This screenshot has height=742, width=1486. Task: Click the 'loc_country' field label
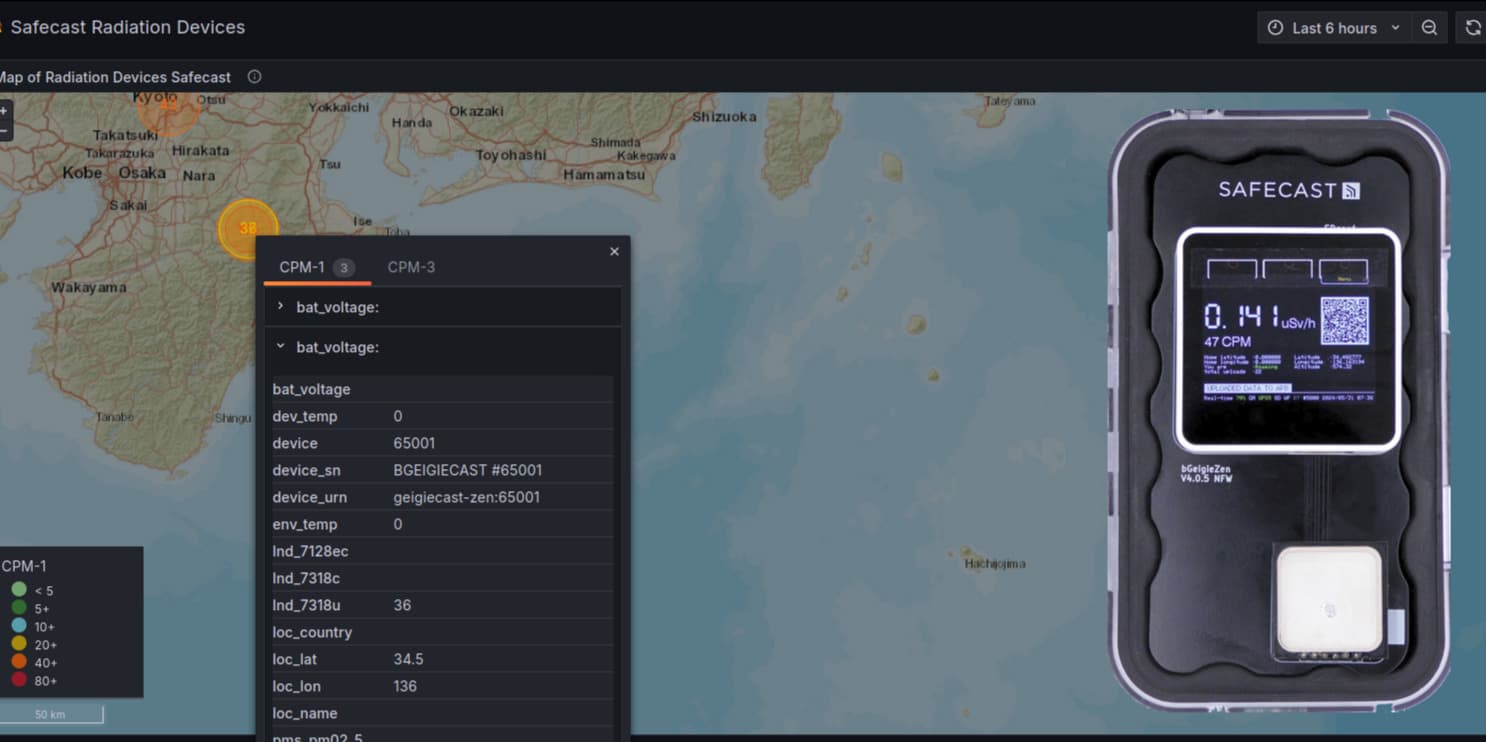pos(312,632)
